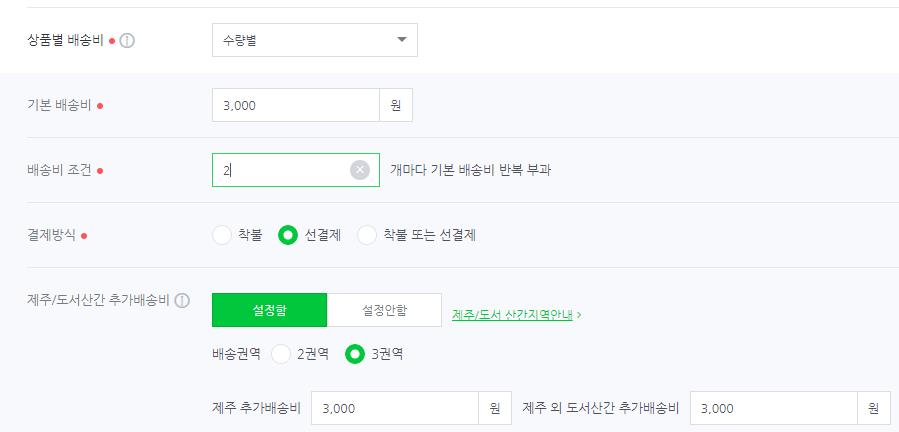Click the chevron arrow after 제주/도서 산간지역안내
Screen dimensions: 899x432
pos(580,316)
